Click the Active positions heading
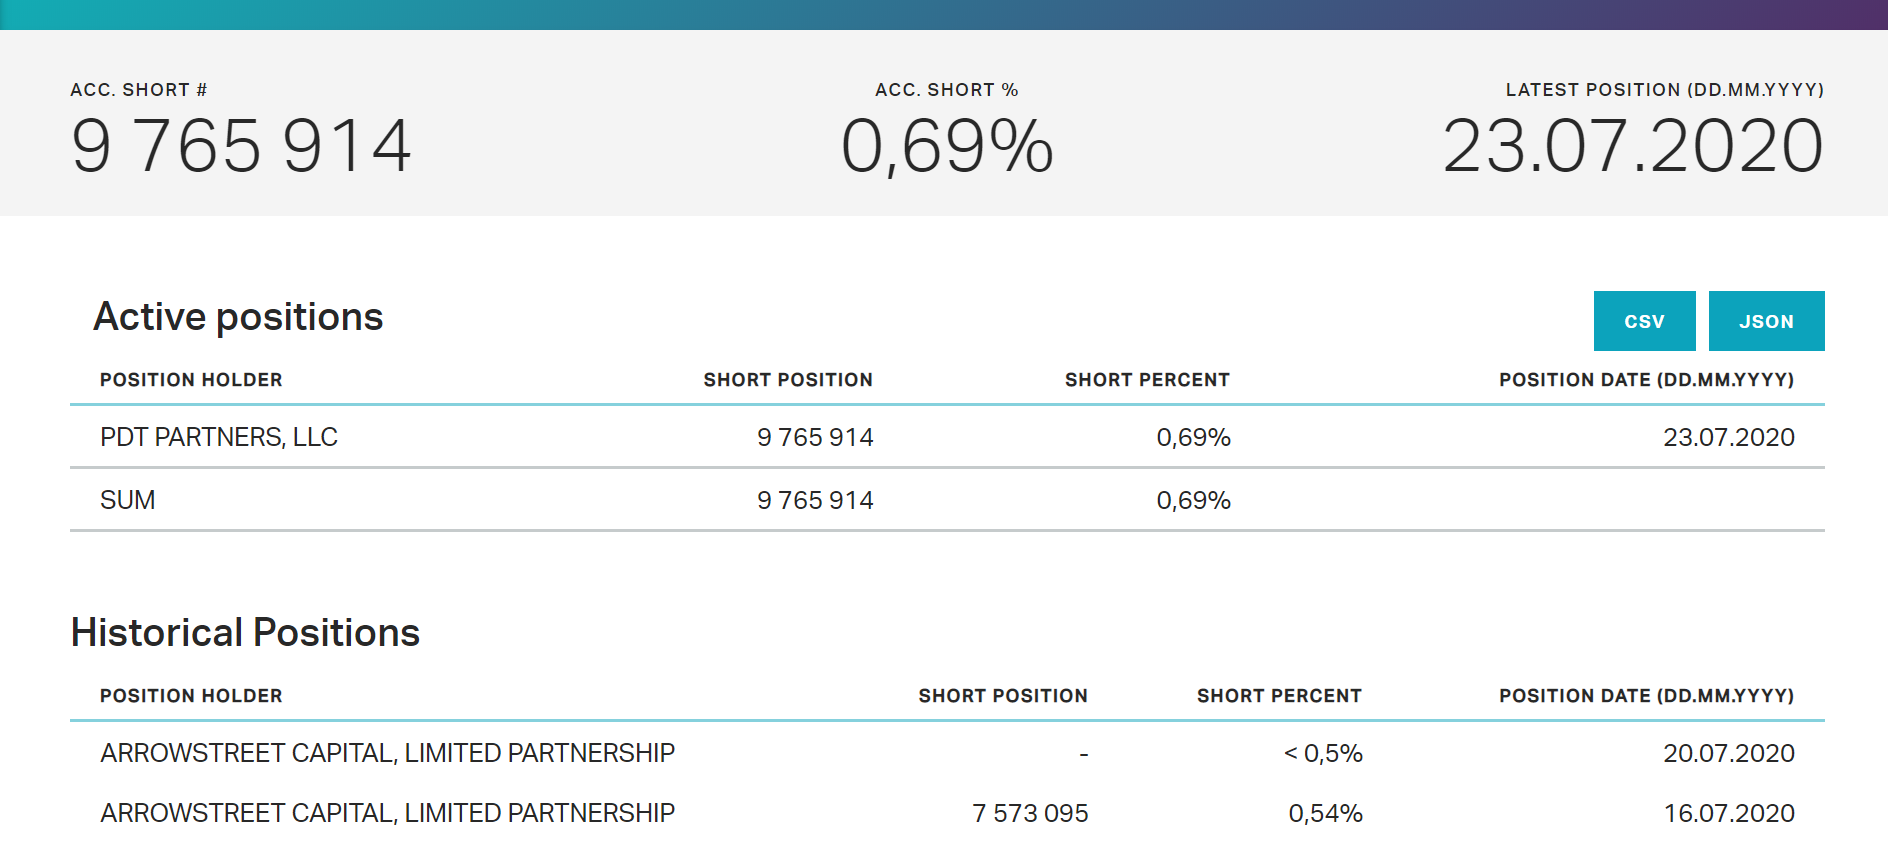The height and width of the screenshot is (842, 1888). (238, 317)
